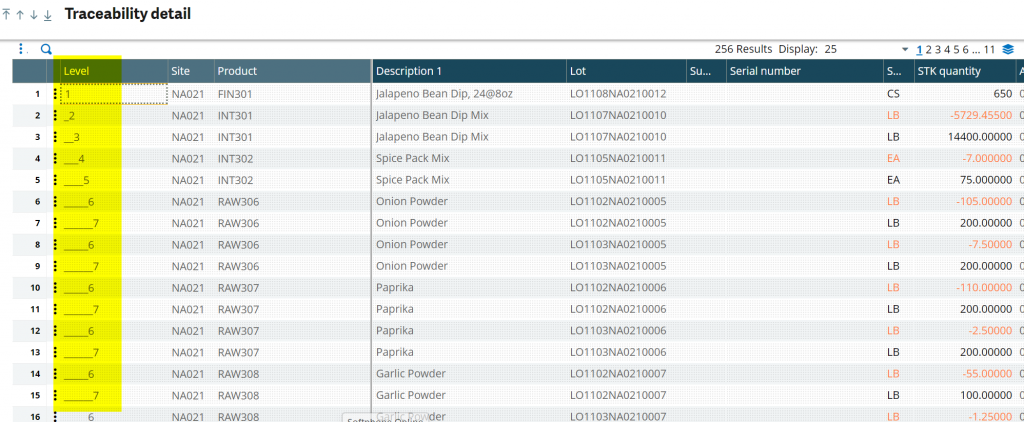Click the STK quantity column header
Viewport: 1024px width, 422px height.
click(948, 71)
